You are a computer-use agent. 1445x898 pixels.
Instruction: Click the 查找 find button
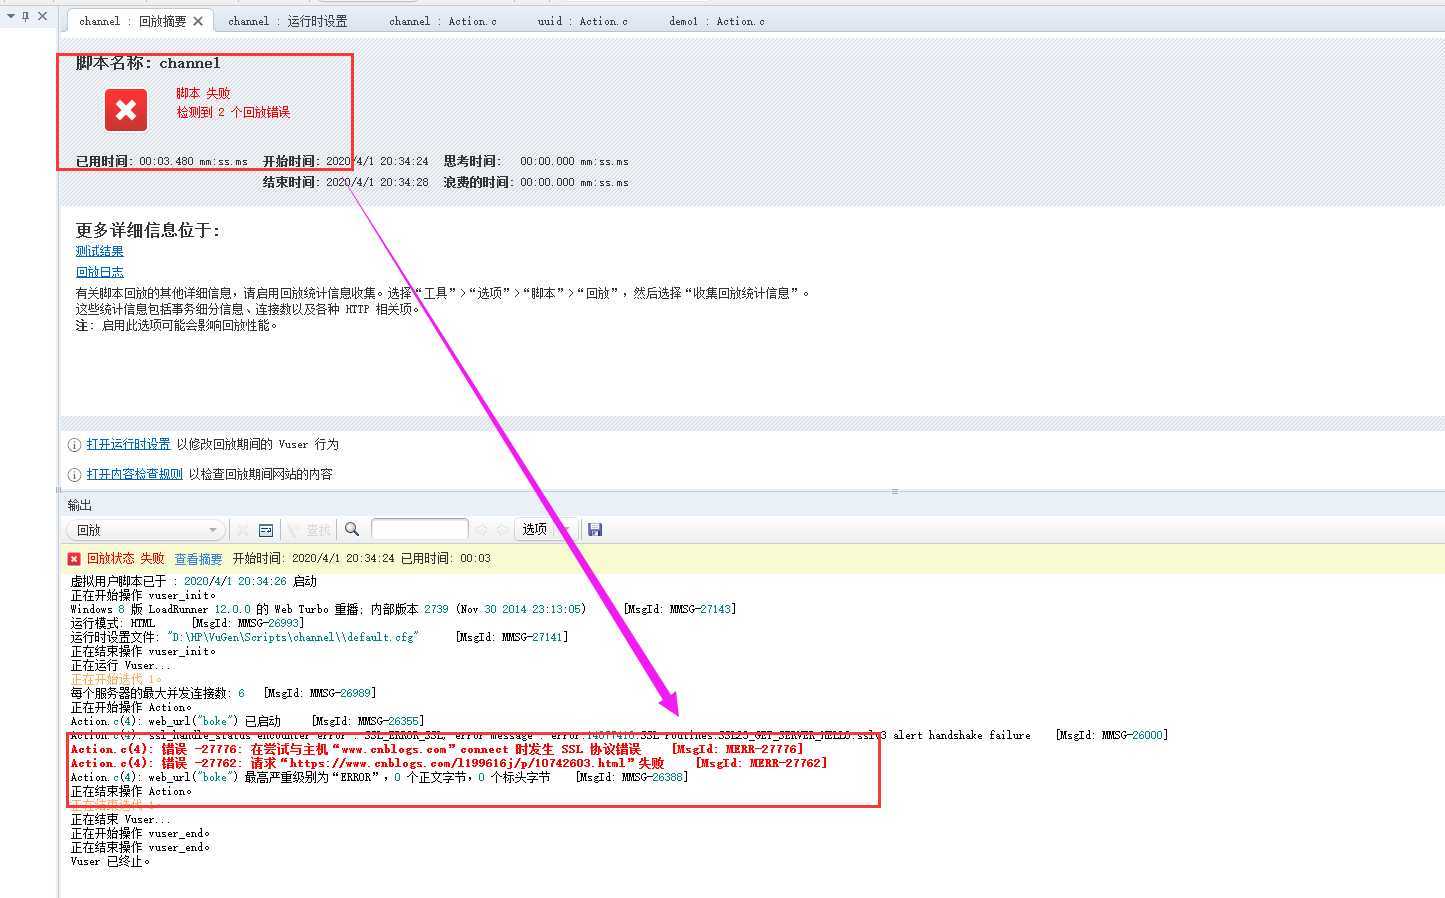(310, 530)
